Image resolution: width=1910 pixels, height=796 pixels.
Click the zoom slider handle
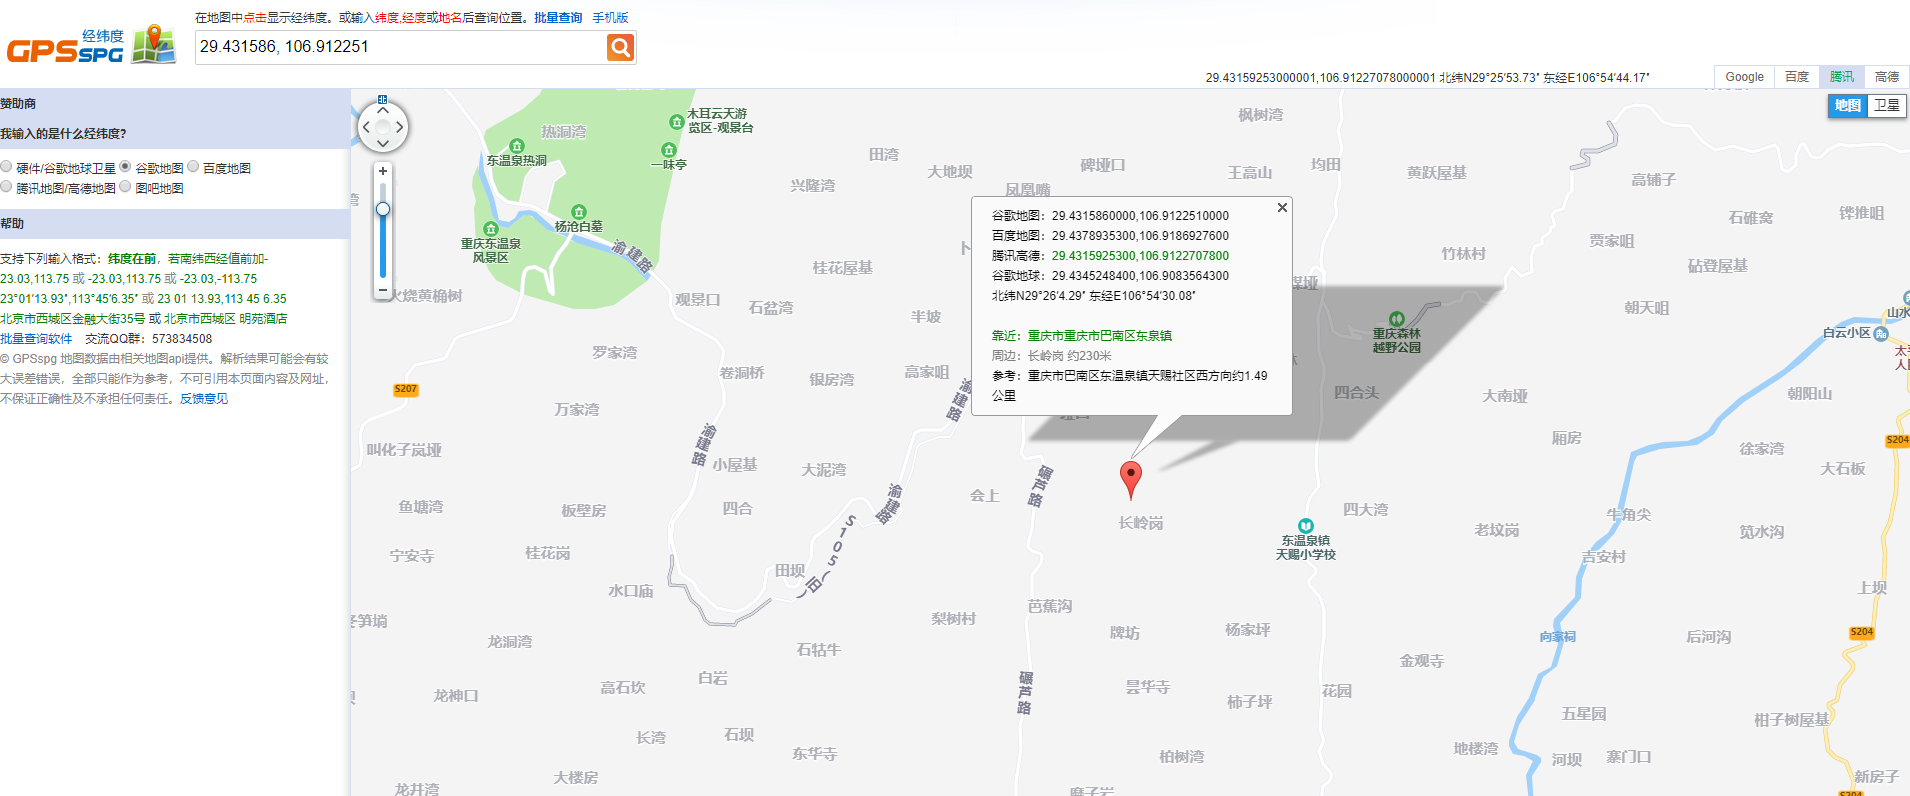pos(382,209)
